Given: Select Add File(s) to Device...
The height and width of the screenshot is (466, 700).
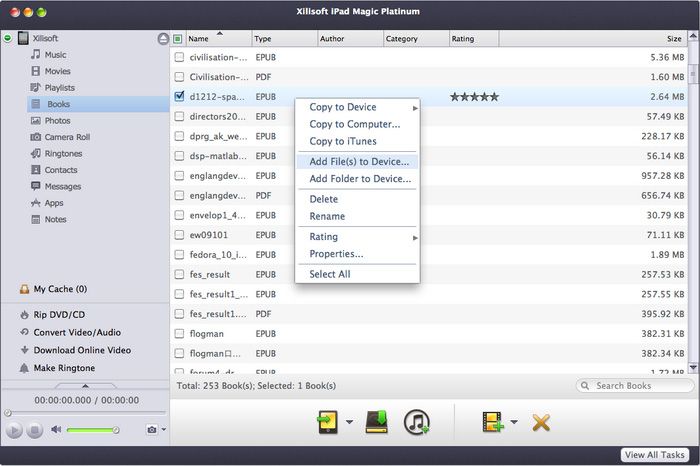Looking at the screenshot, I should (359, 162).
